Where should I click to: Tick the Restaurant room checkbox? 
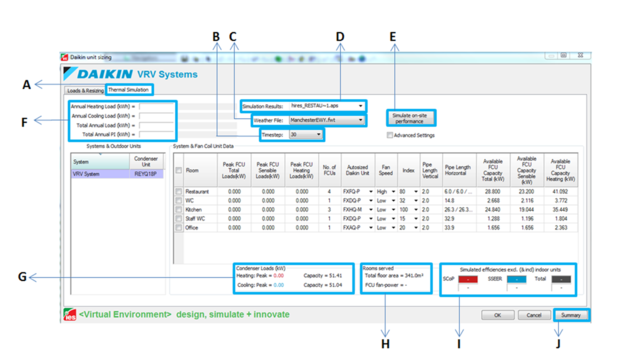pos(179,191)
